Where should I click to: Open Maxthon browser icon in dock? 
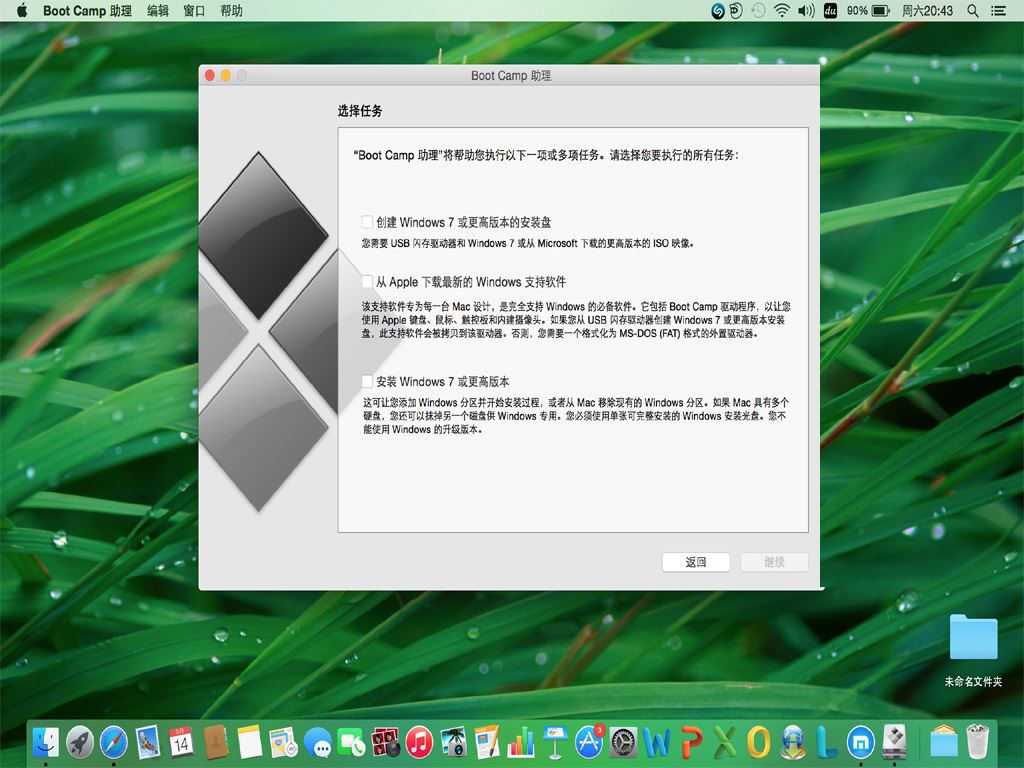coord(861,742)
